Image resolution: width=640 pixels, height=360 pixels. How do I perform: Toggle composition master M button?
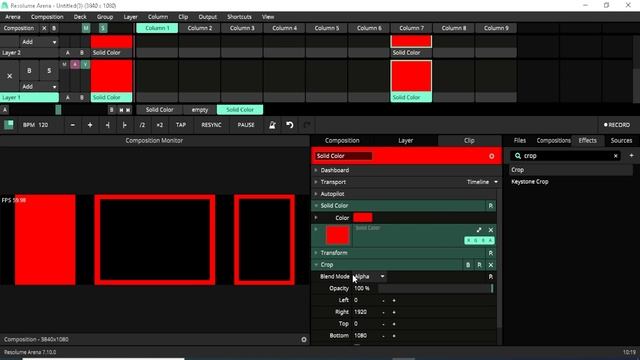[x=86, y=28]
